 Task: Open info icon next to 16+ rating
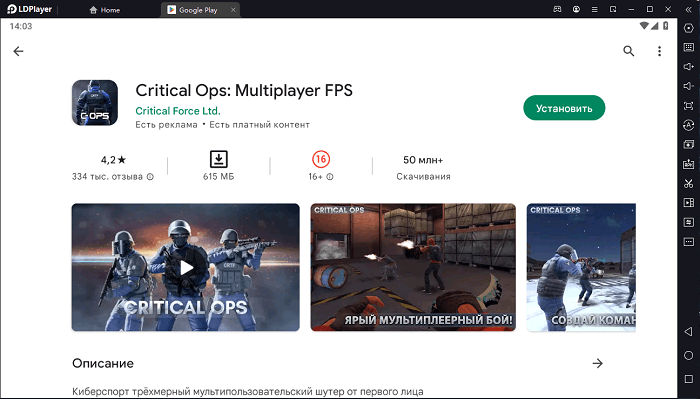(330, 177)
